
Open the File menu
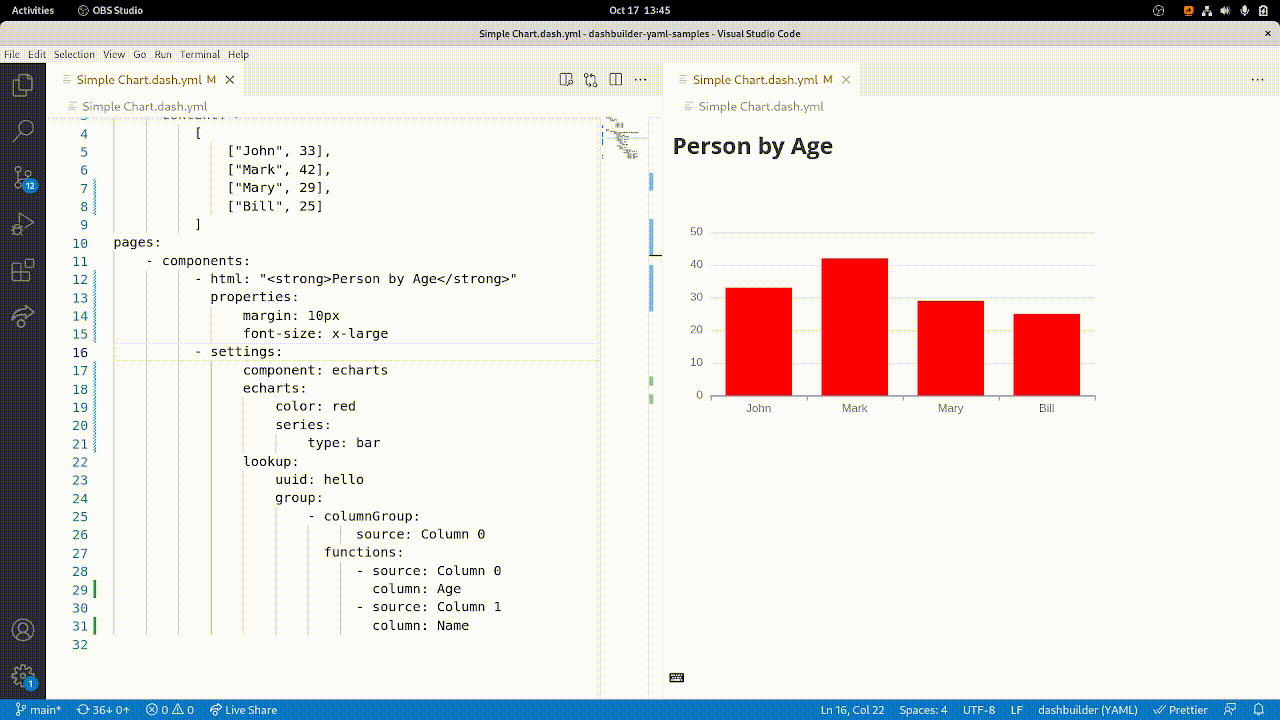(x=12, y=54)
